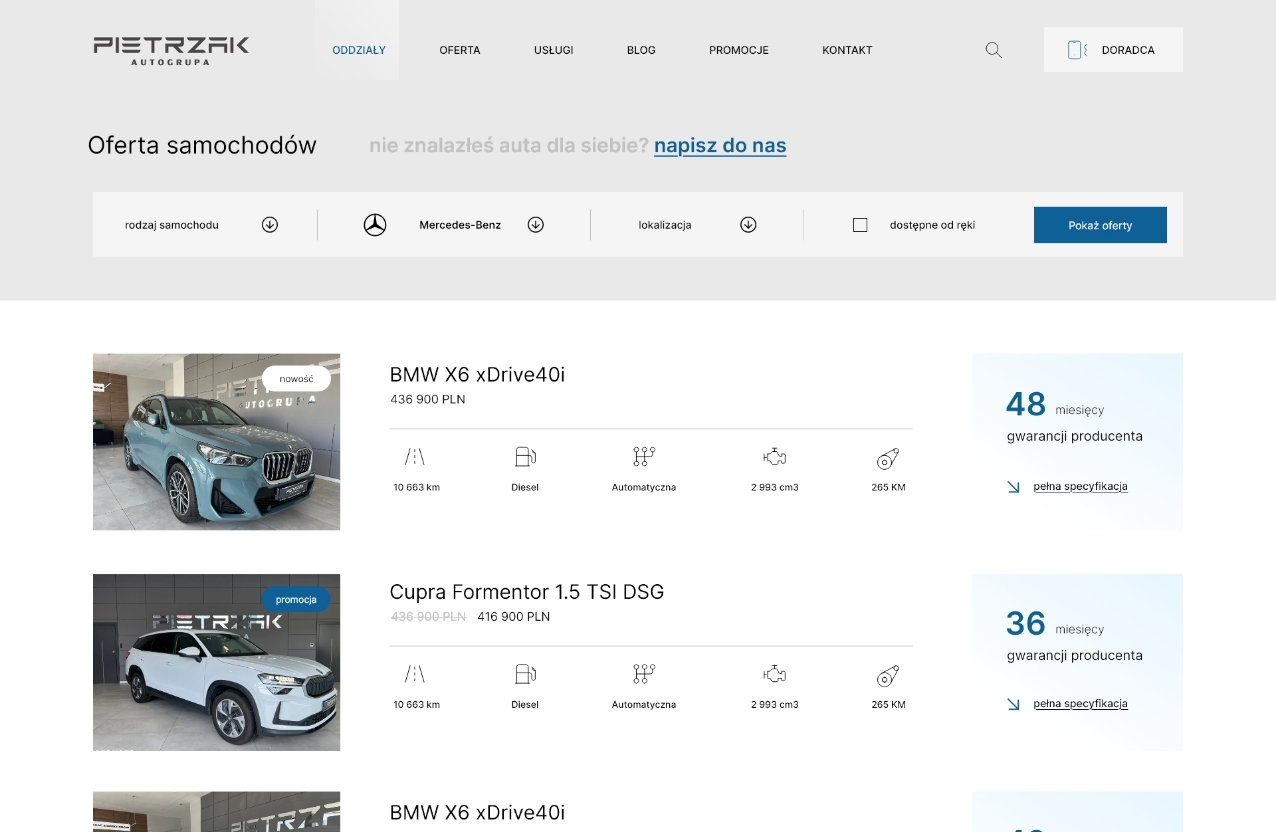Expand the 'lokalizacja' dropdown

[x=748, y=225]
